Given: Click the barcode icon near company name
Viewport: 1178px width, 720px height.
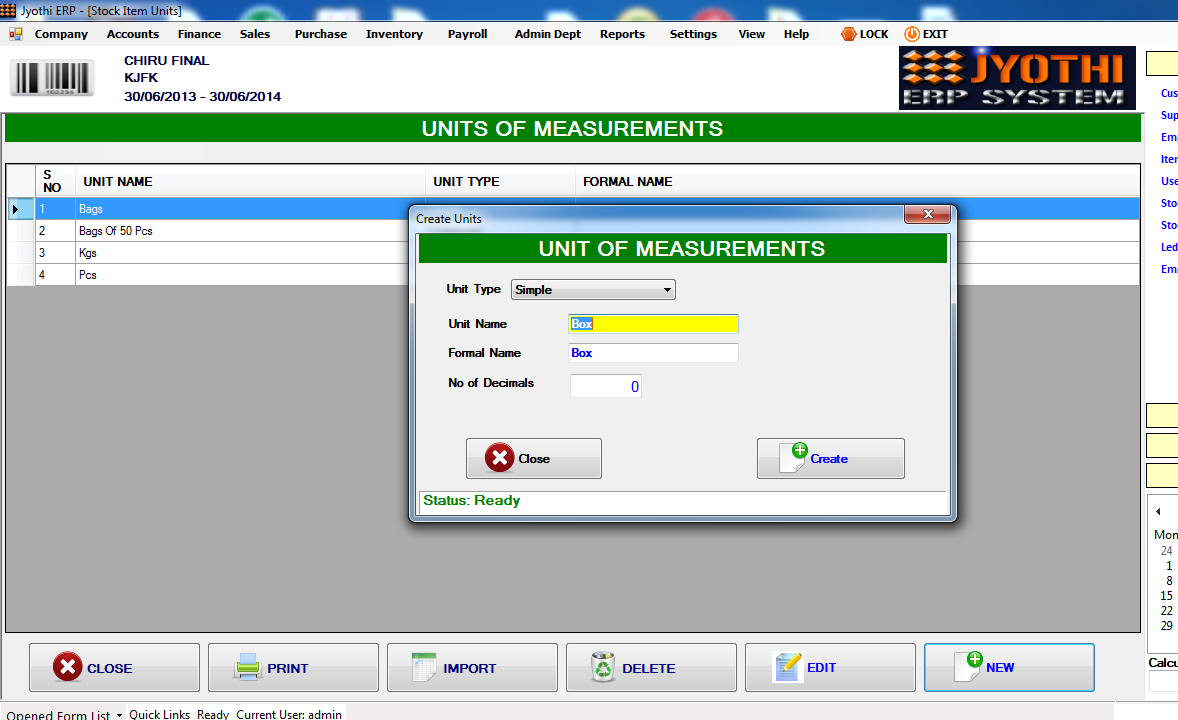Looking at the screenshot, I should pyautogui.click(x=50, y=78).
